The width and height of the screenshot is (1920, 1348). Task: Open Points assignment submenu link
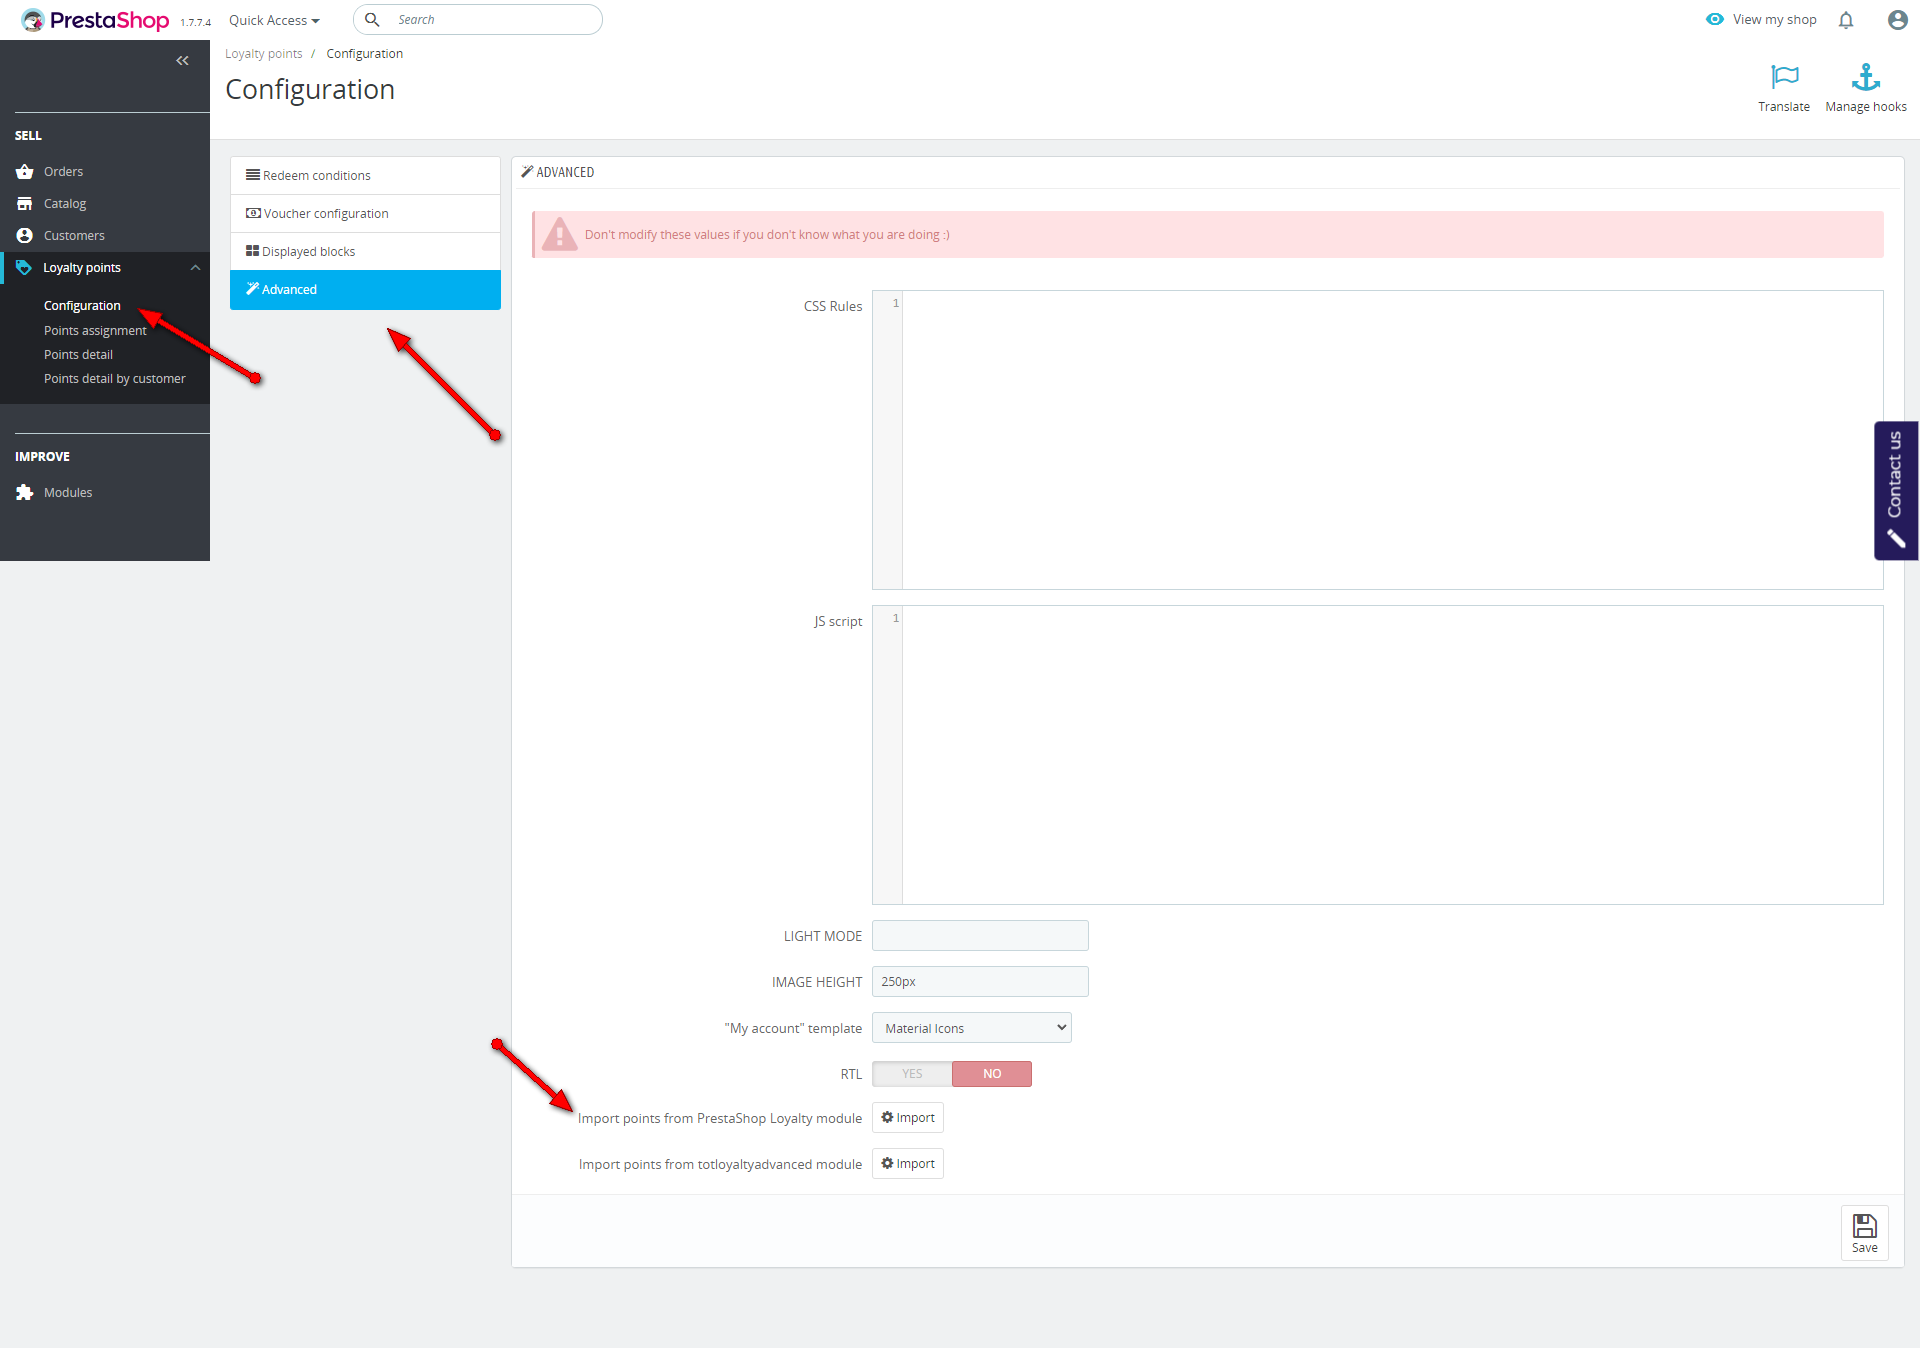(x=95, y=331)
